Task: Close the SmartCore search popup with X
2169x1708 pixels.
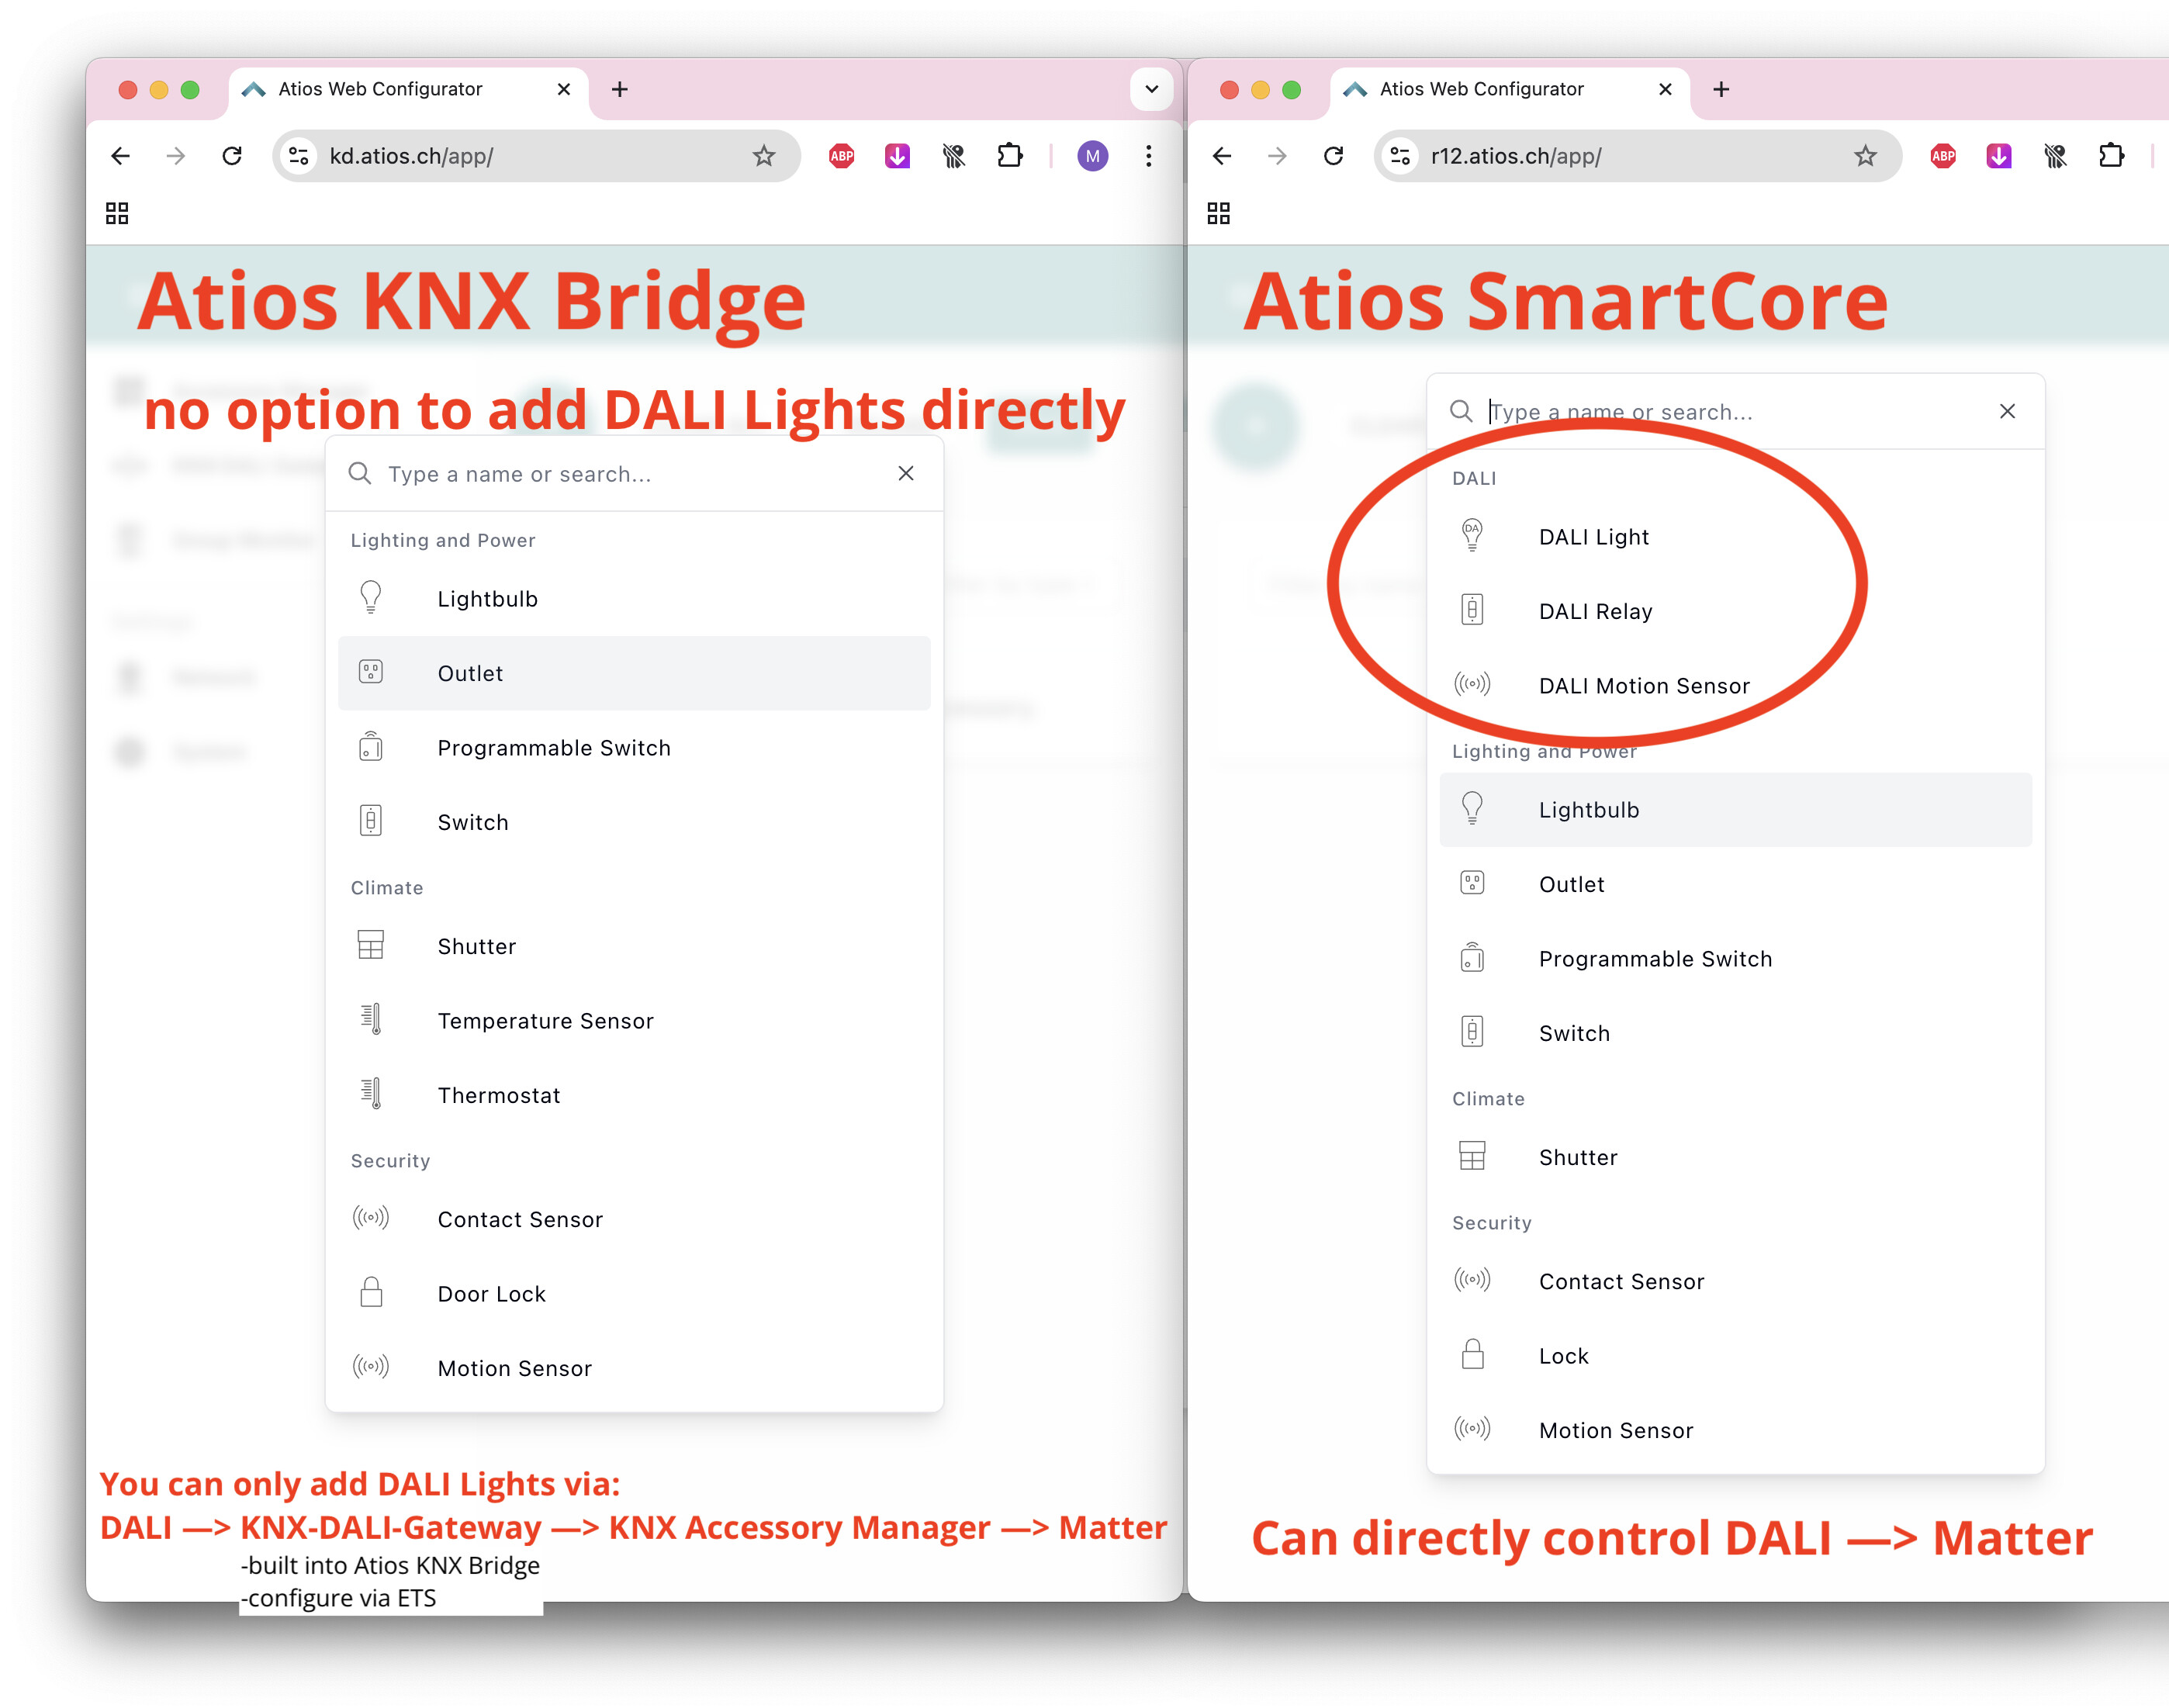Action: coord(2006,411)
